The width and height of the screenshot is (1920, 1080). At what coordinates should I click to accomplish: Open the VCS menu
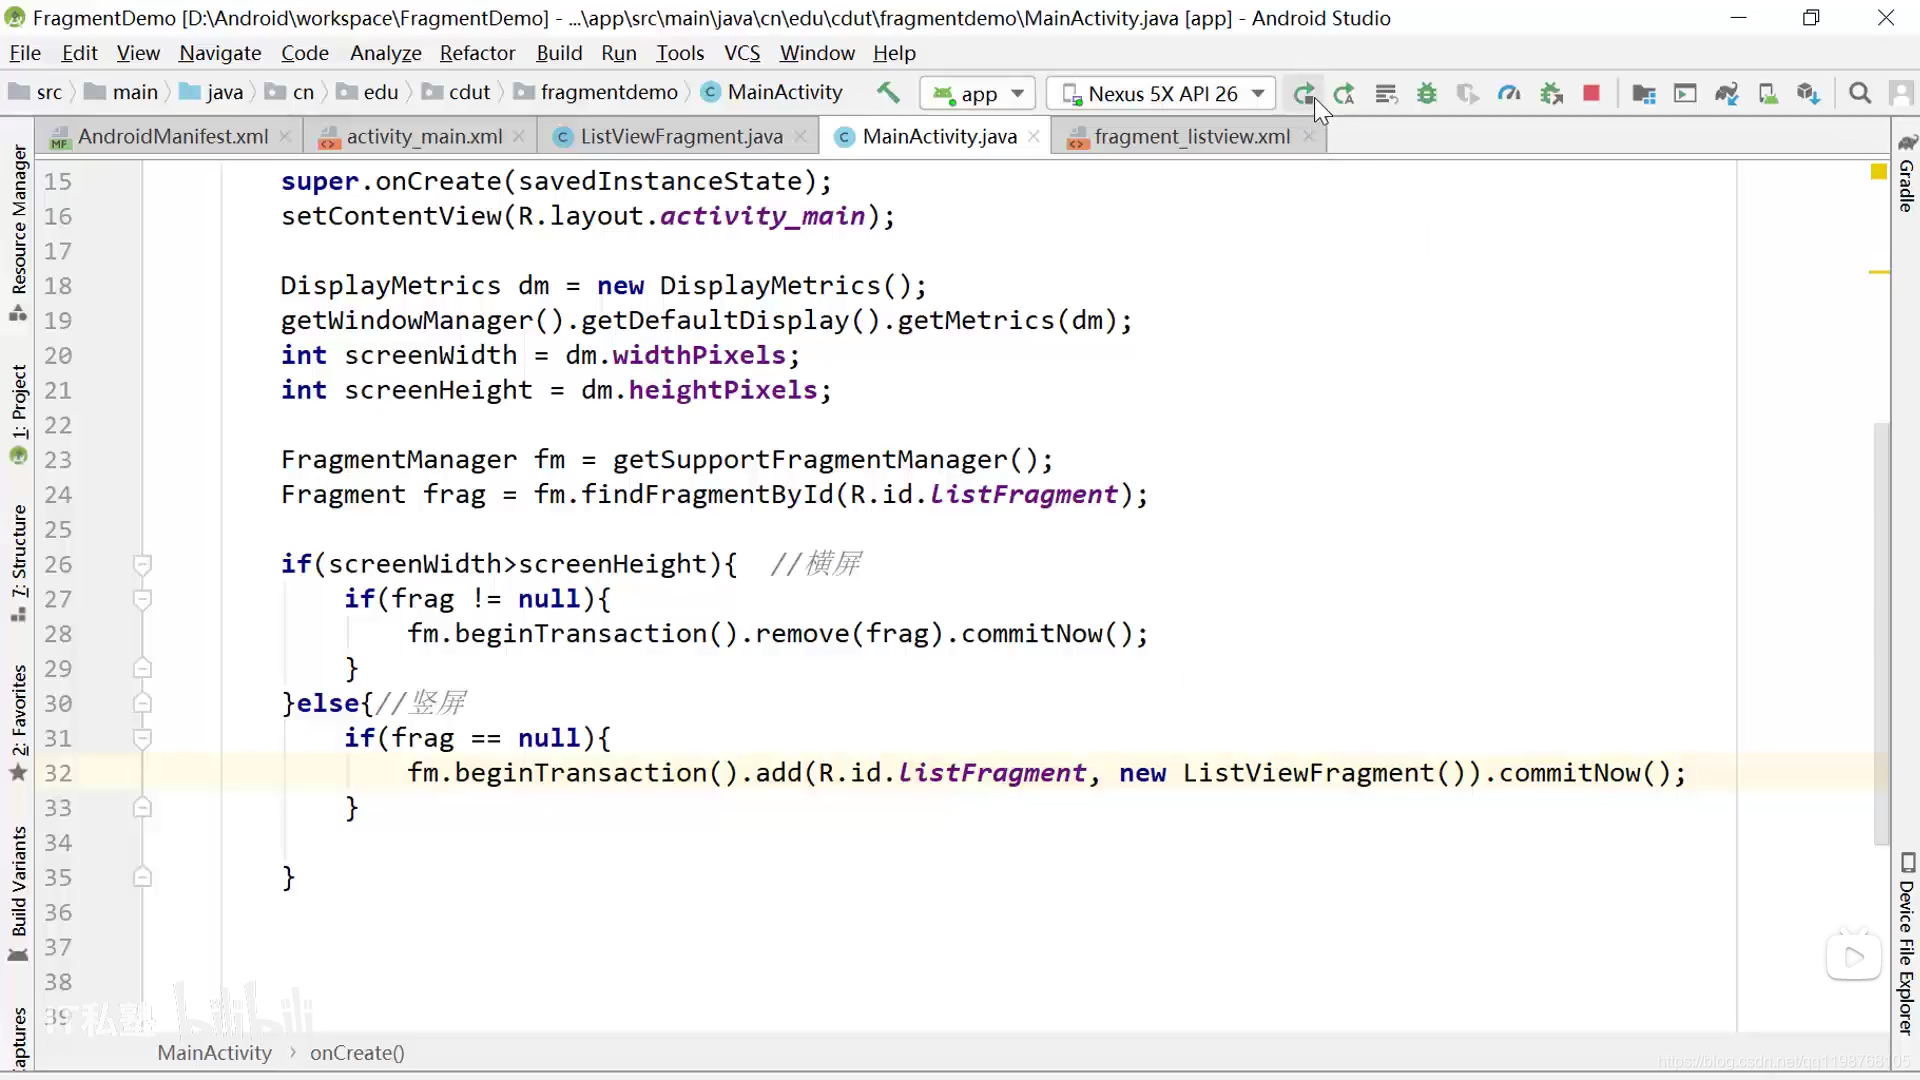point(742,53)
